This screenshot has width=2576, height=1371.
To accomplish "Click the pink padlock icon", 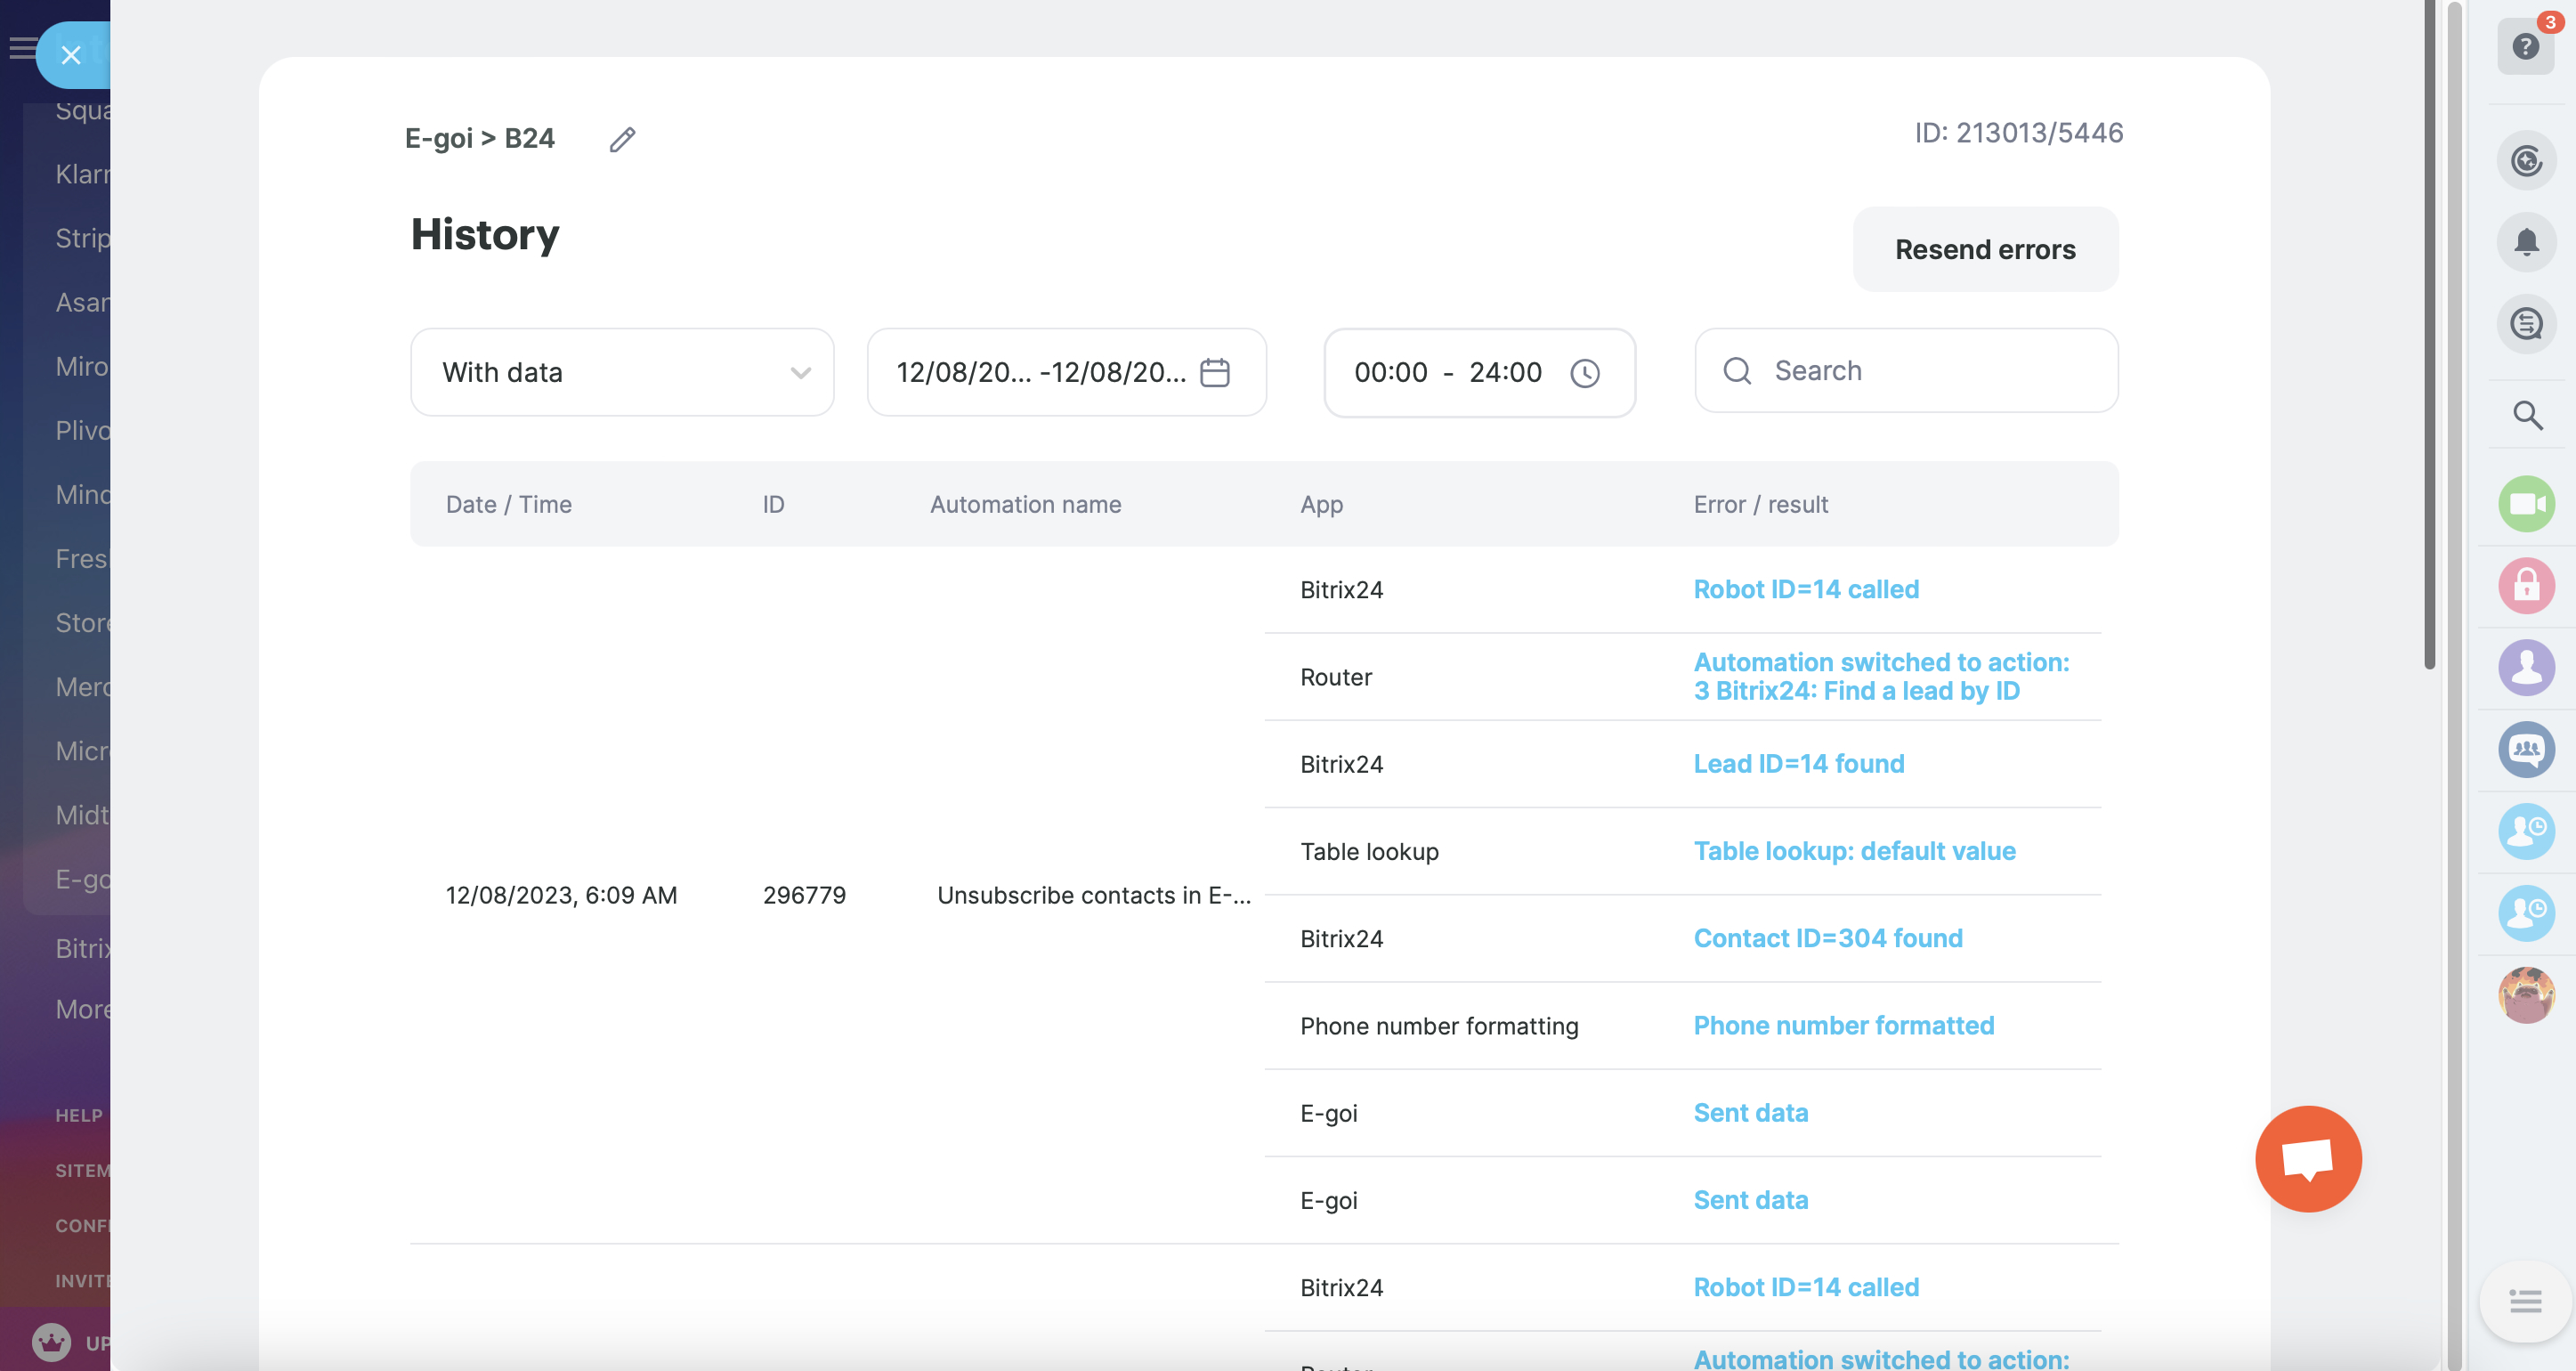I will click(2526, 586).
